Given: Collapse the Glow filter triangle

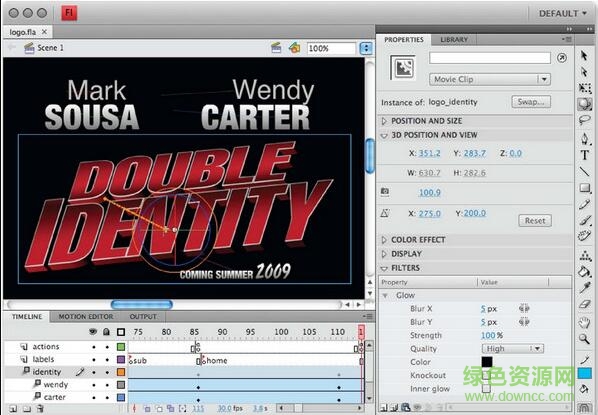Looking at the screenshot, I should point(385,296).
